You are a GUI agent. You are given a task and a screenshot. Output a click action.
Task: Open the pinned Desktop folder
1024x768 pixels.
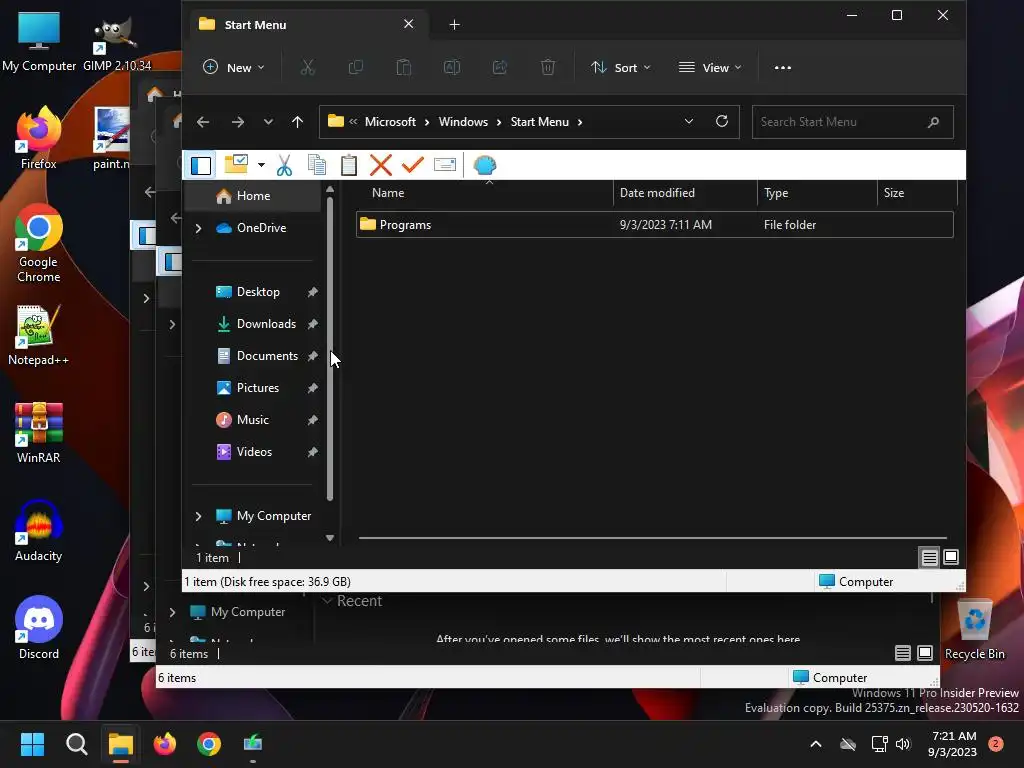[258, 292]
